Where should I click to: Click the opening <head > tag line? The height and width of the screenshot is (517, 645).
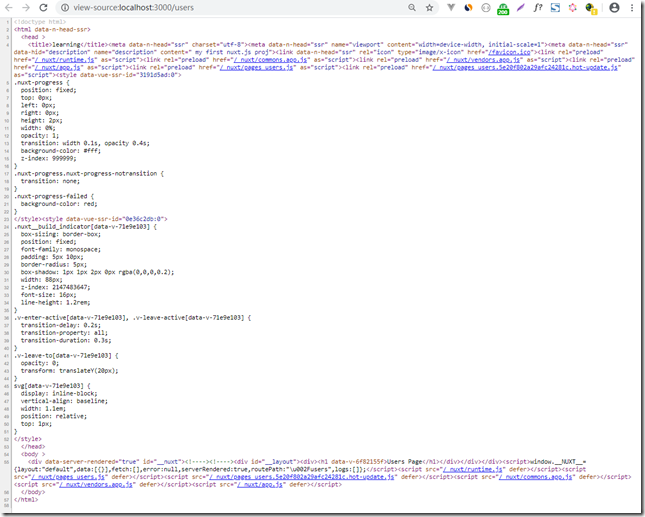[x=33, y=37]
